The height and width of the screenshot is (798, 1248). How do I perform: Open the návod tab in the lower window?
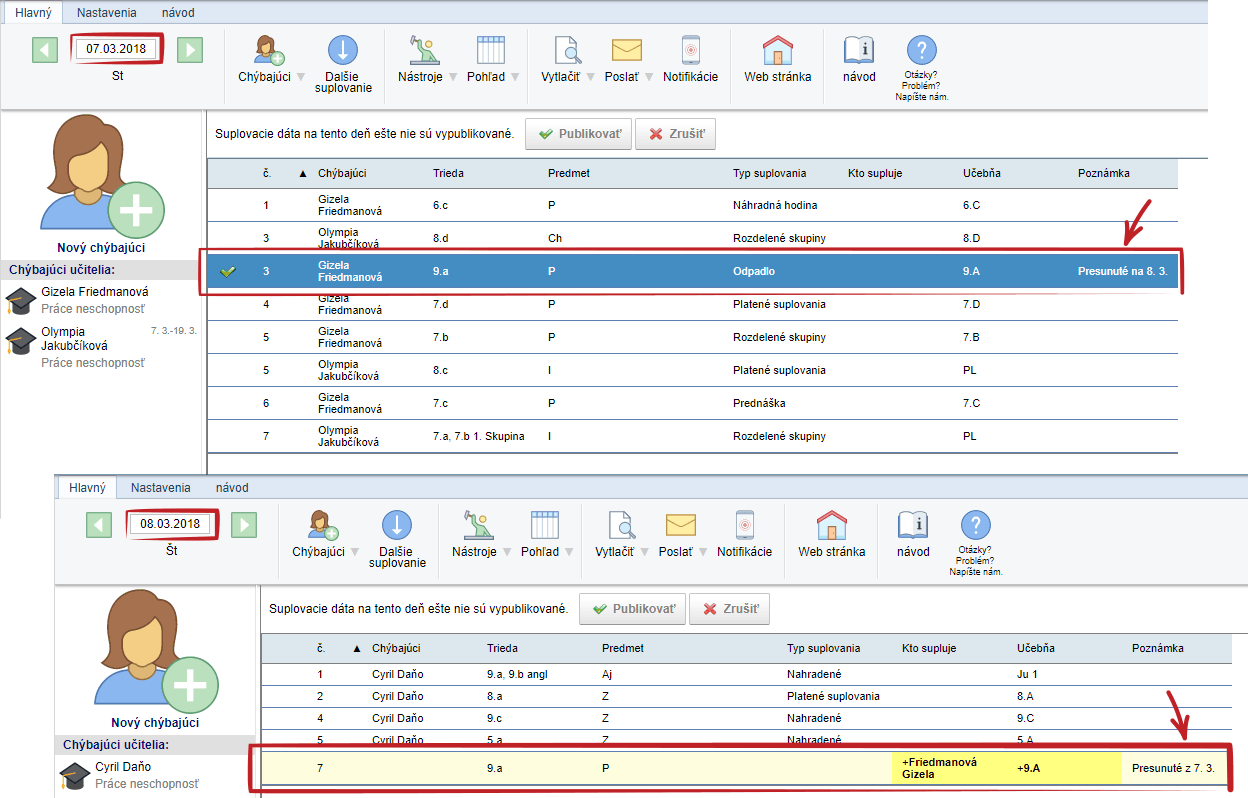[232, 488]
